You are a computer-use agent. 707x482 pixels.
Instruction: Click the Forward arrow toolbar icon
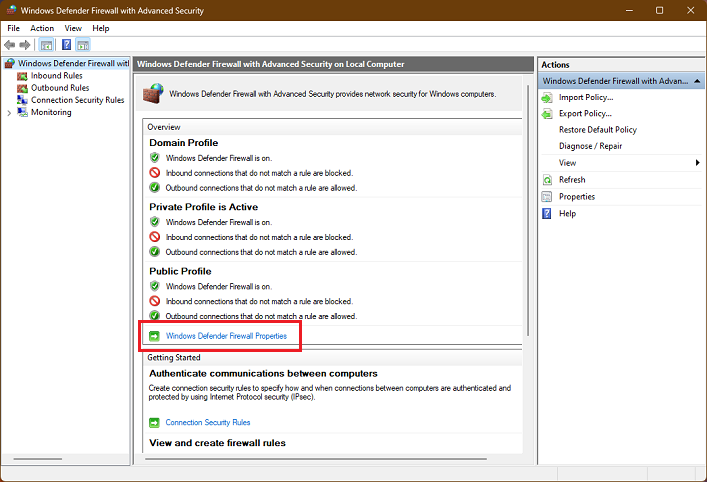(25, 45)
